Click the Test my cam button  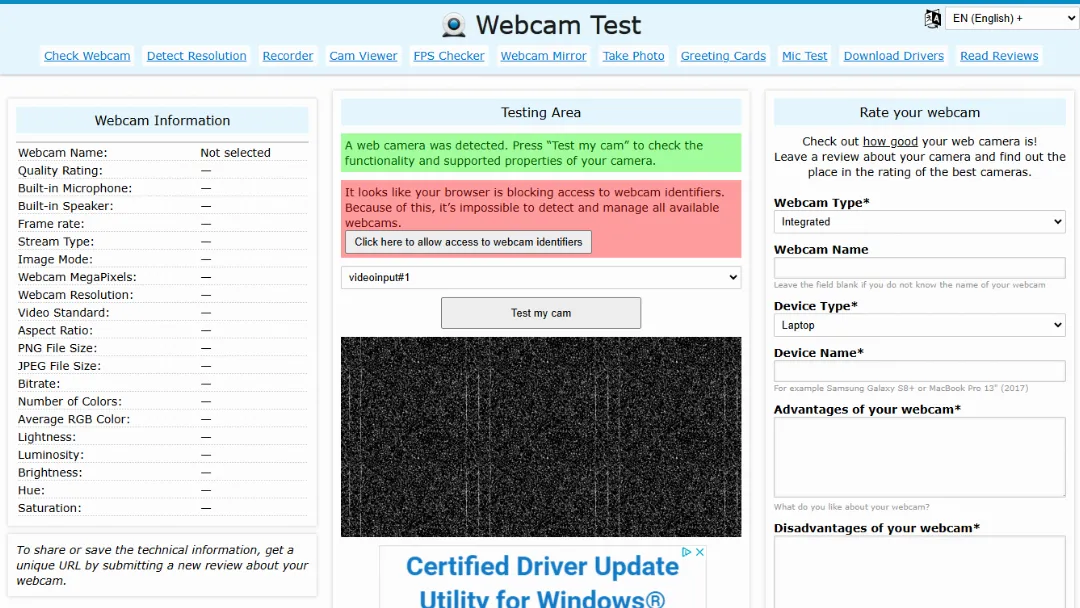tap(540, 312)
